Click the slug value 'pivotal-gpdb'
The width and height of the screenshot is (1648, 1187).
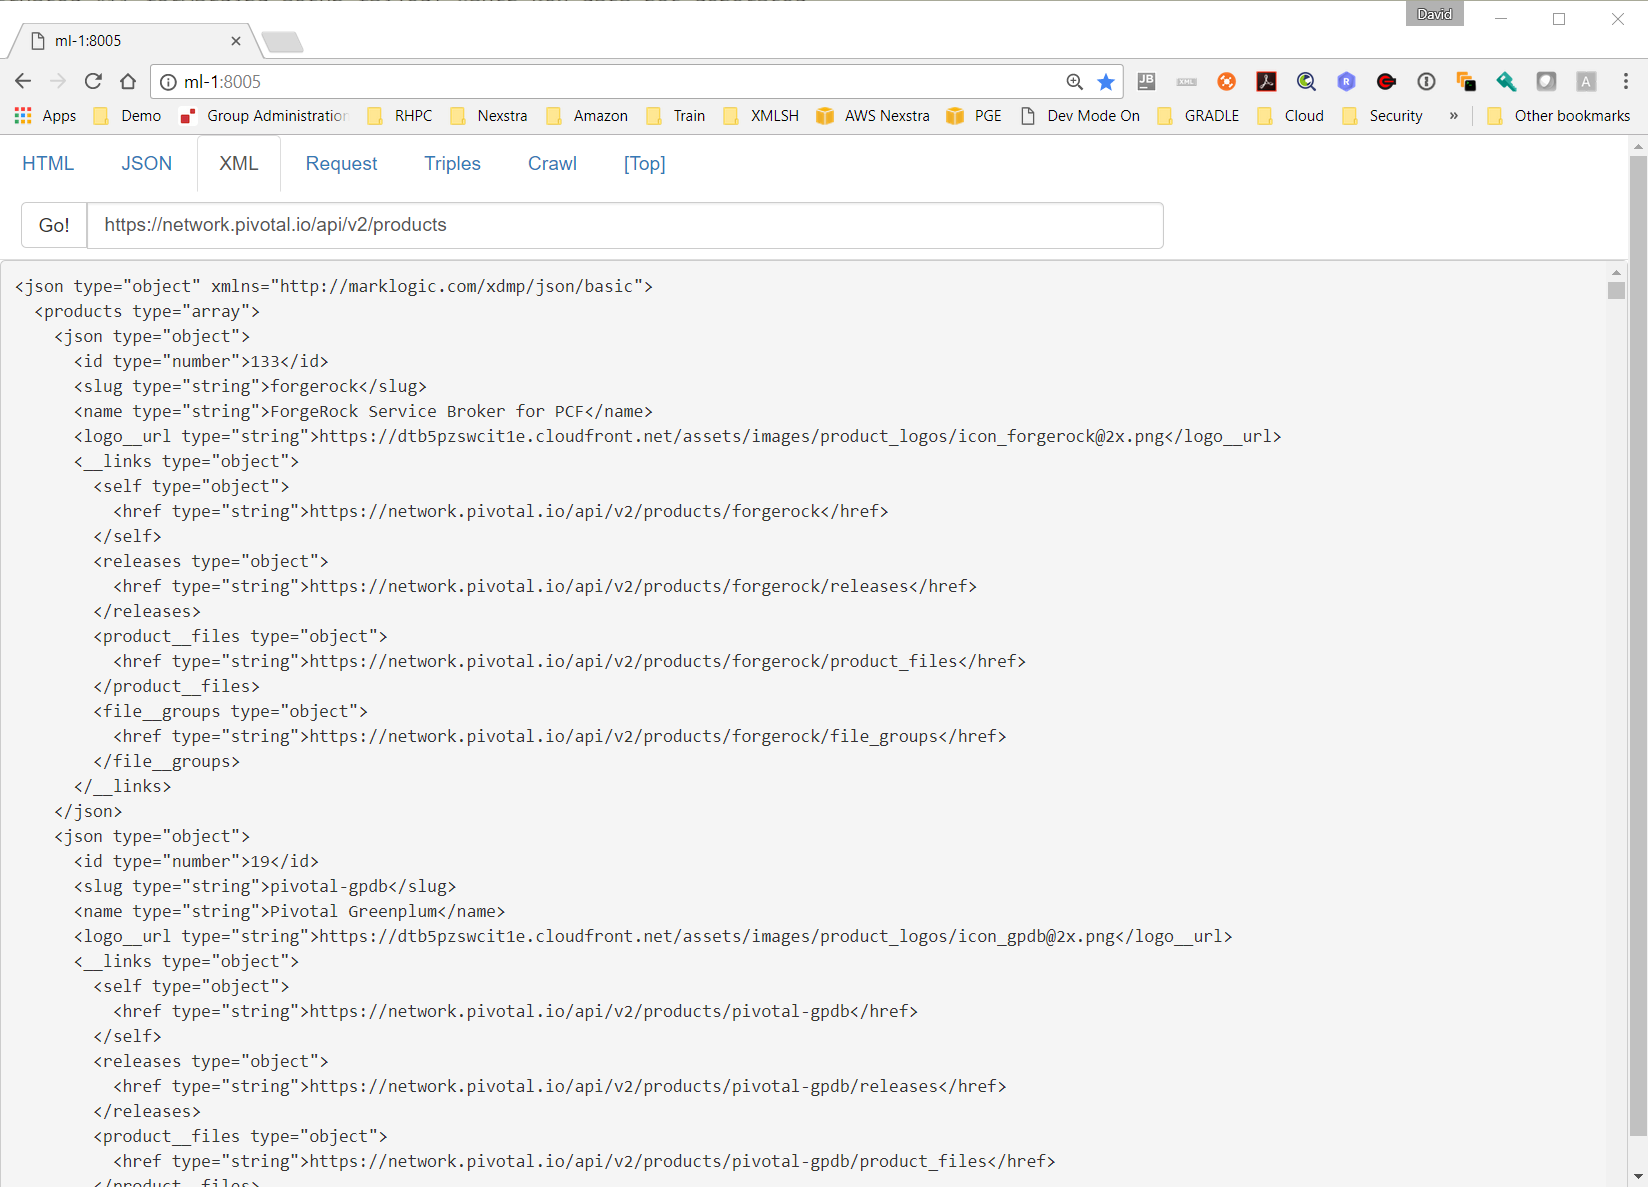coord(329,886)
